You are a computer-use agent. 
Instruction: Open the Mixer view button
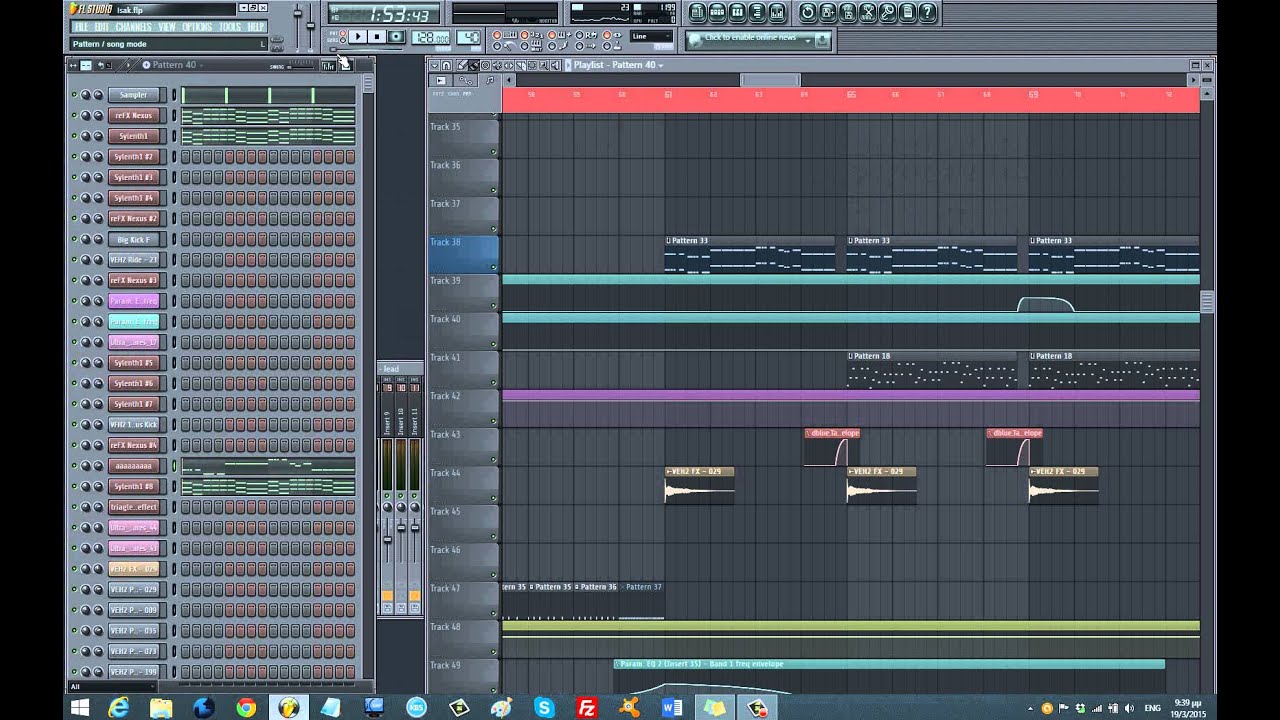[x=777, y=13]
